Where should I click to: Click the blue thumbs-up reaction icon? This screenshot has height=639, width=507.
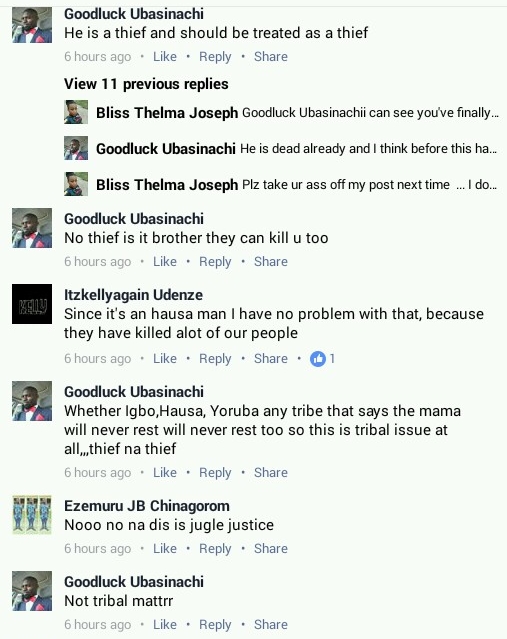(318, 359)
